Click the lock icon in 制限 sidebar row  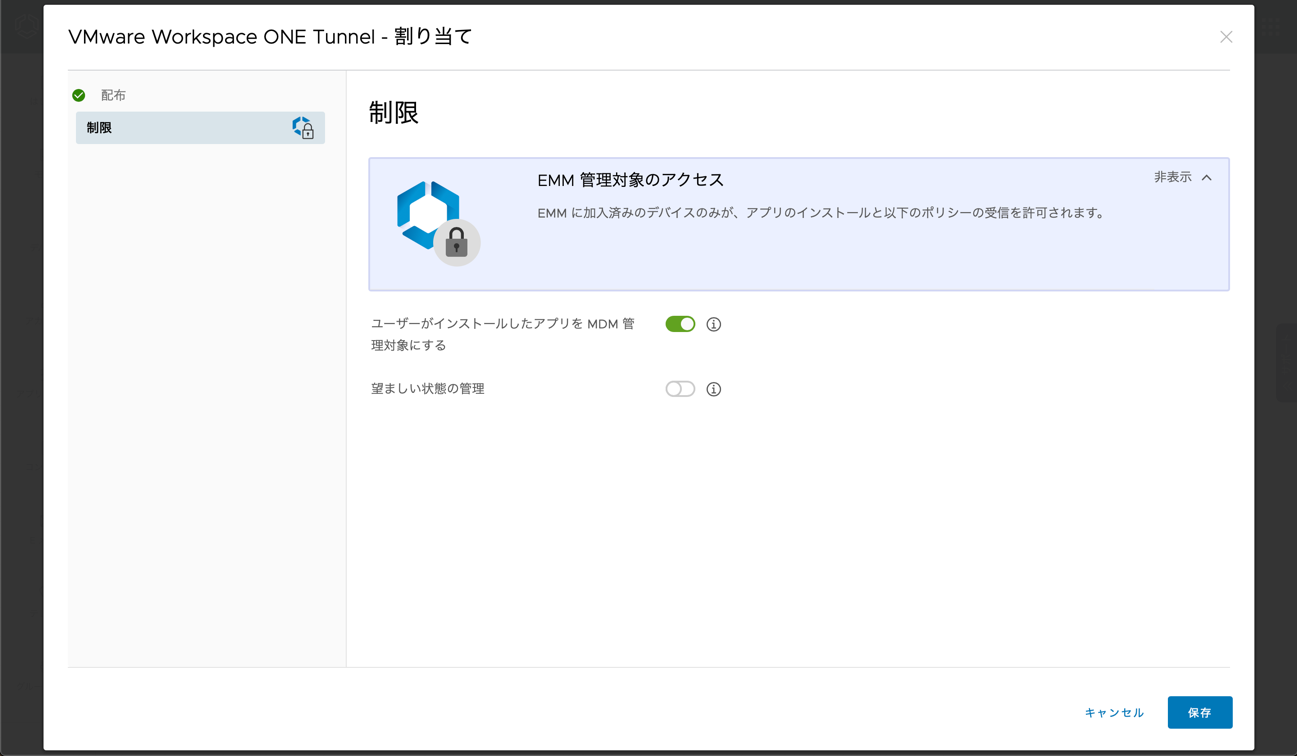[303, 128]
